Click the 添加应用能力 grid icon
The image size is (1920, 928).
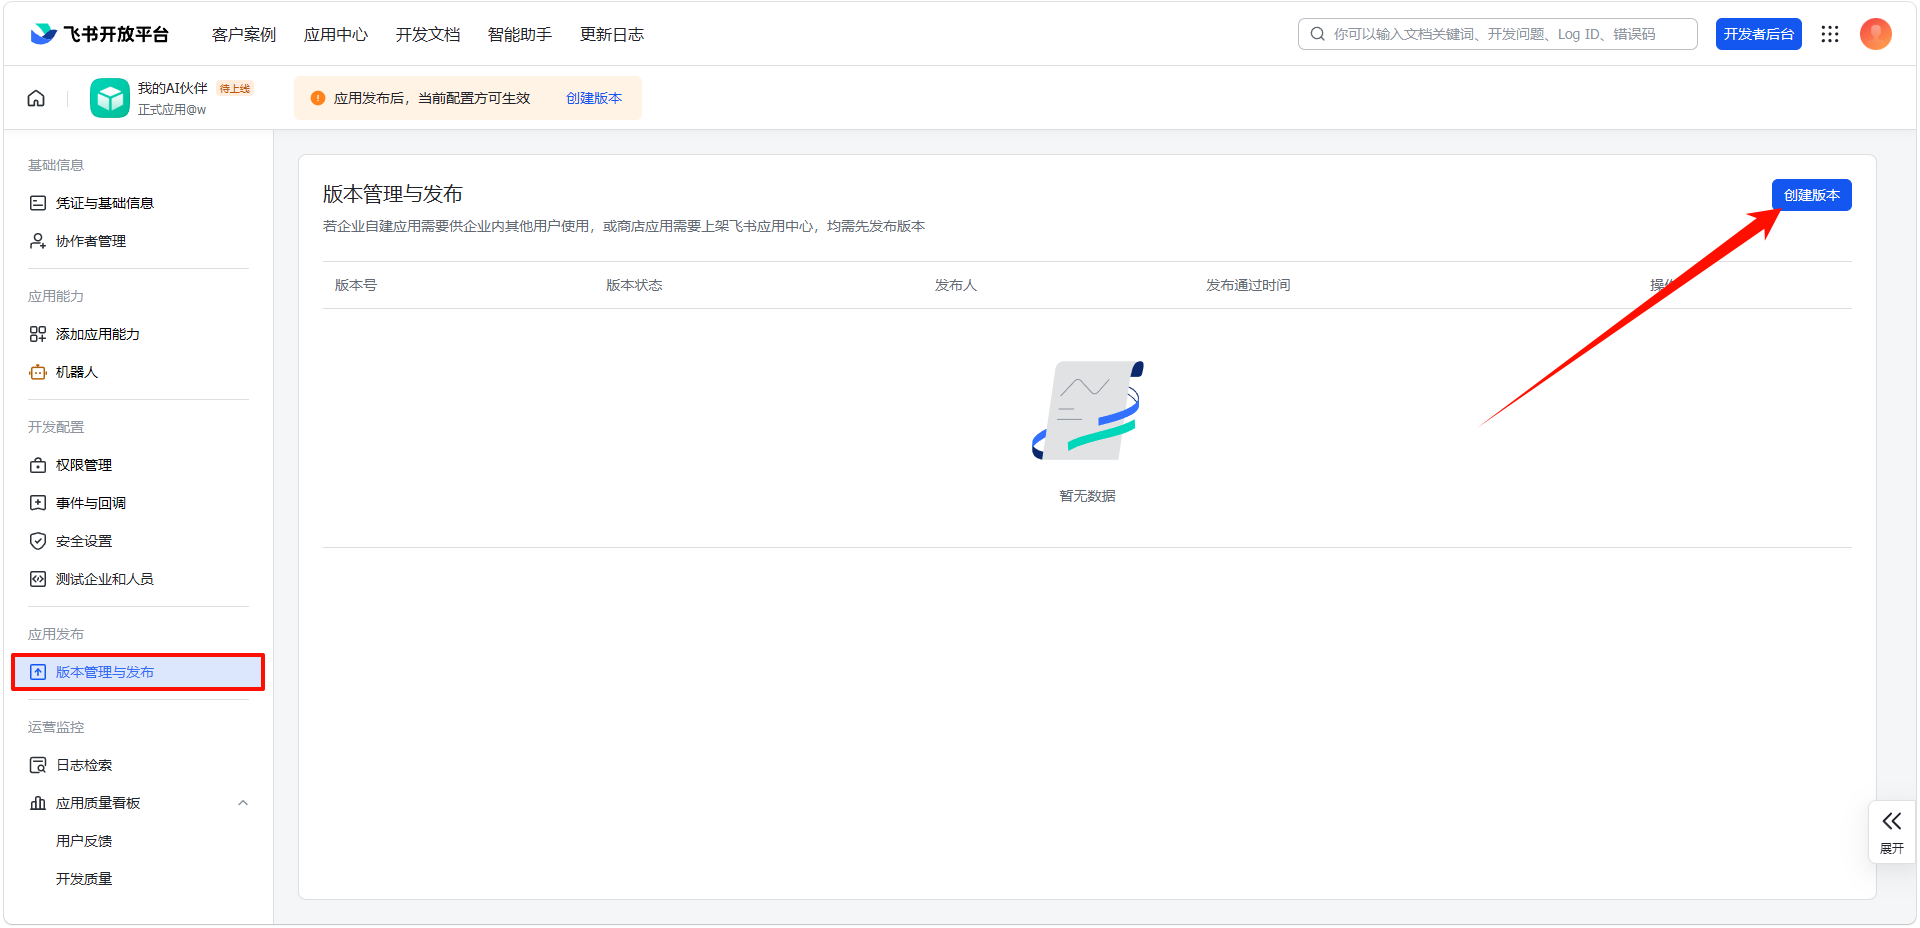click(38, 334)
